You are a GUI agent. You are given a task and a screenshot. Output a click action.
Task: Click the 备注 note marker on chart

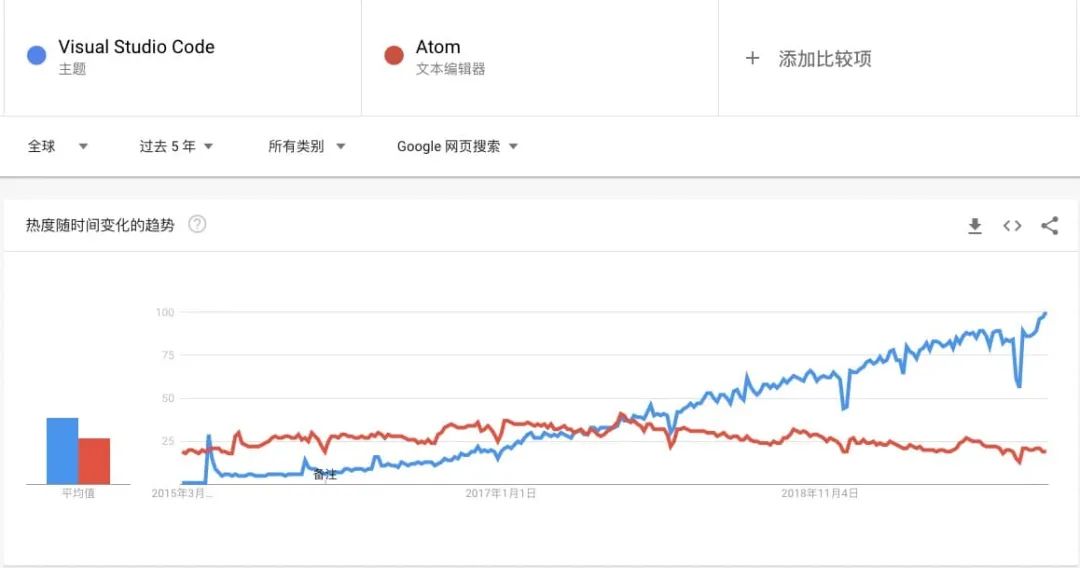click(x=324, y=475)
